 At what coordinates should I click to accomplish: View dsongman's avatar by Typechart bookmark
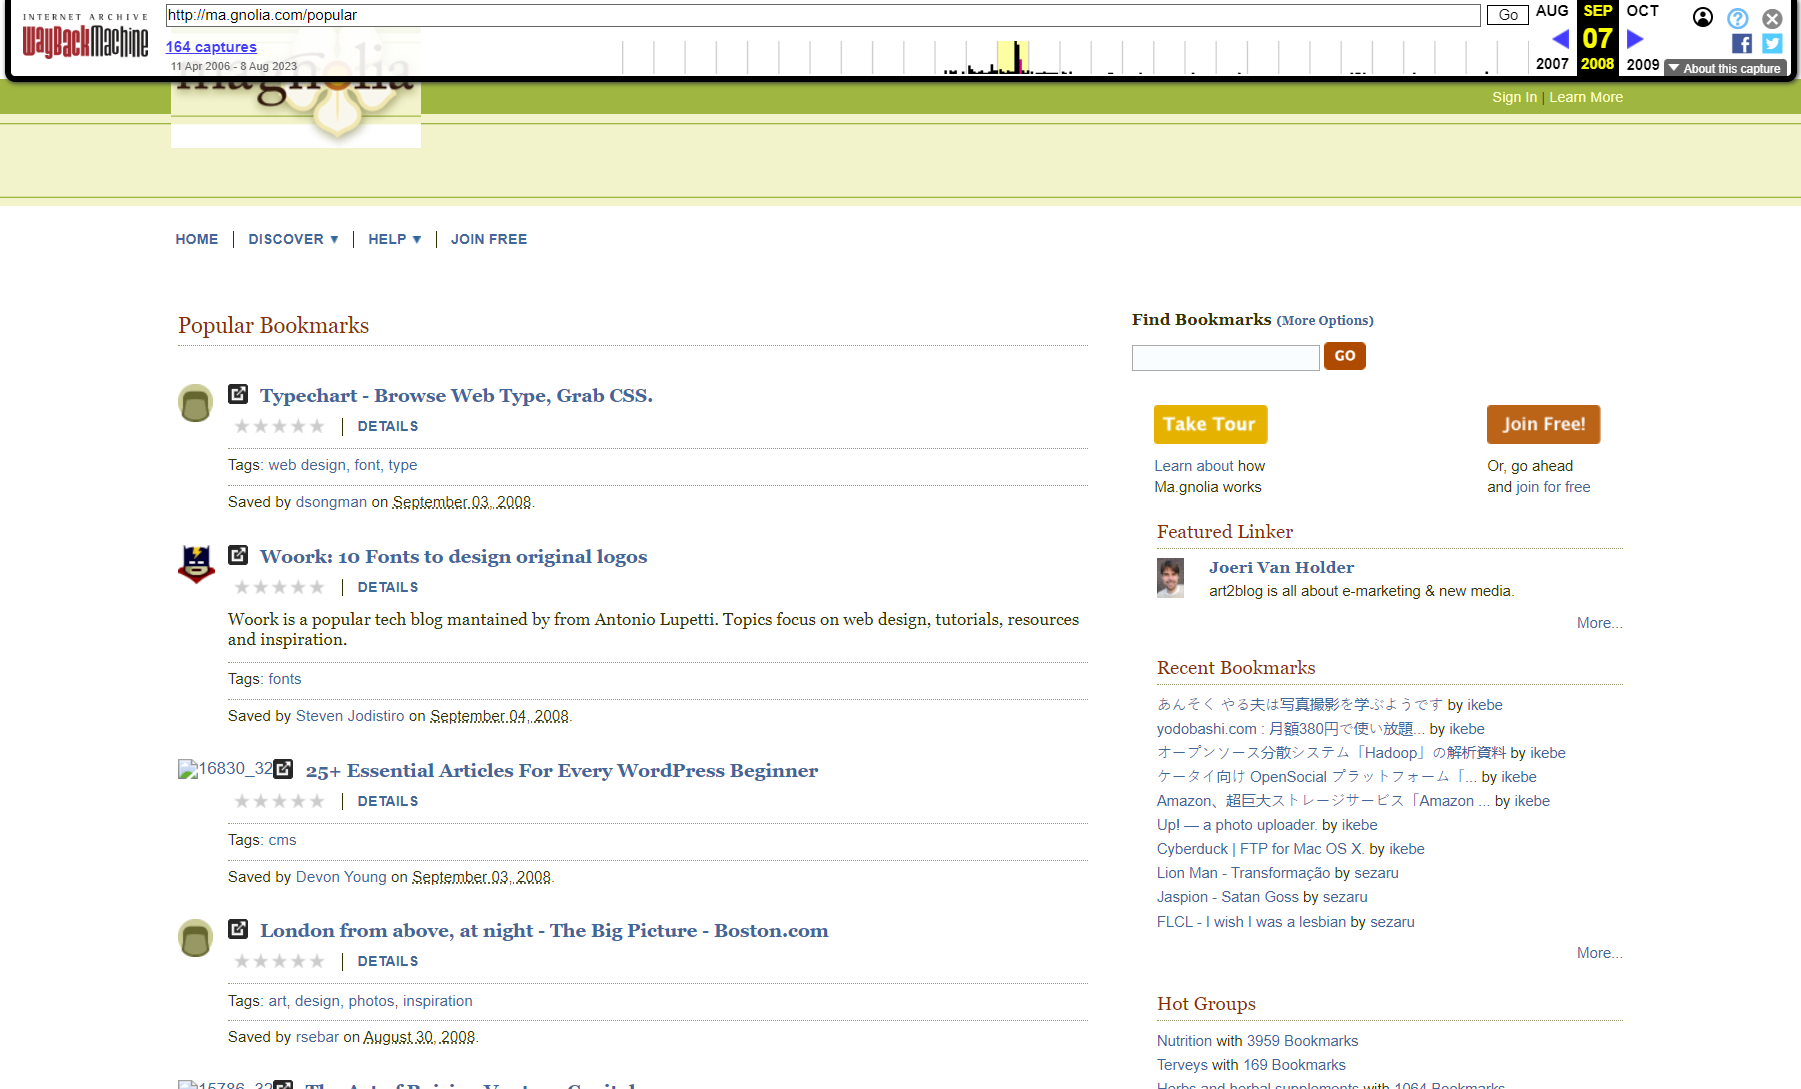[195, 403]
